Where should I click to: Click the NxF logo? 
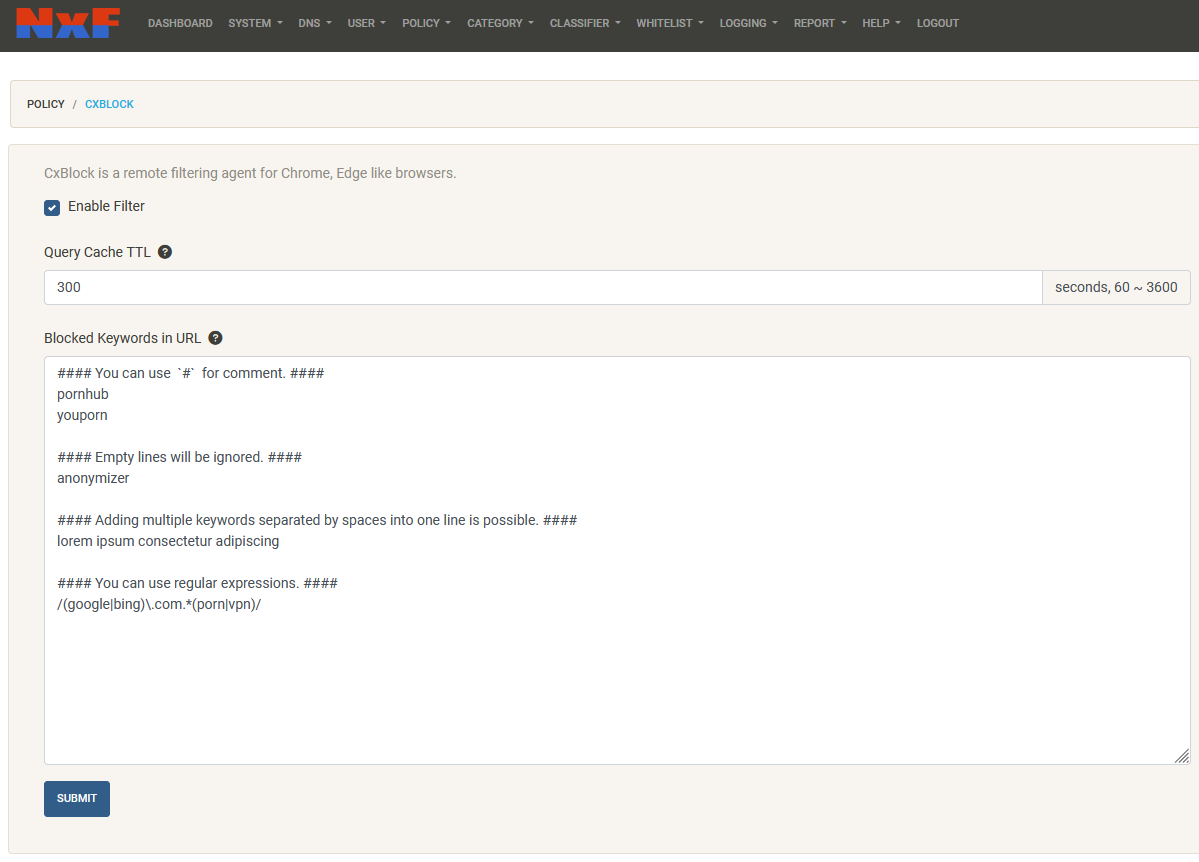(x=68, y=23)
